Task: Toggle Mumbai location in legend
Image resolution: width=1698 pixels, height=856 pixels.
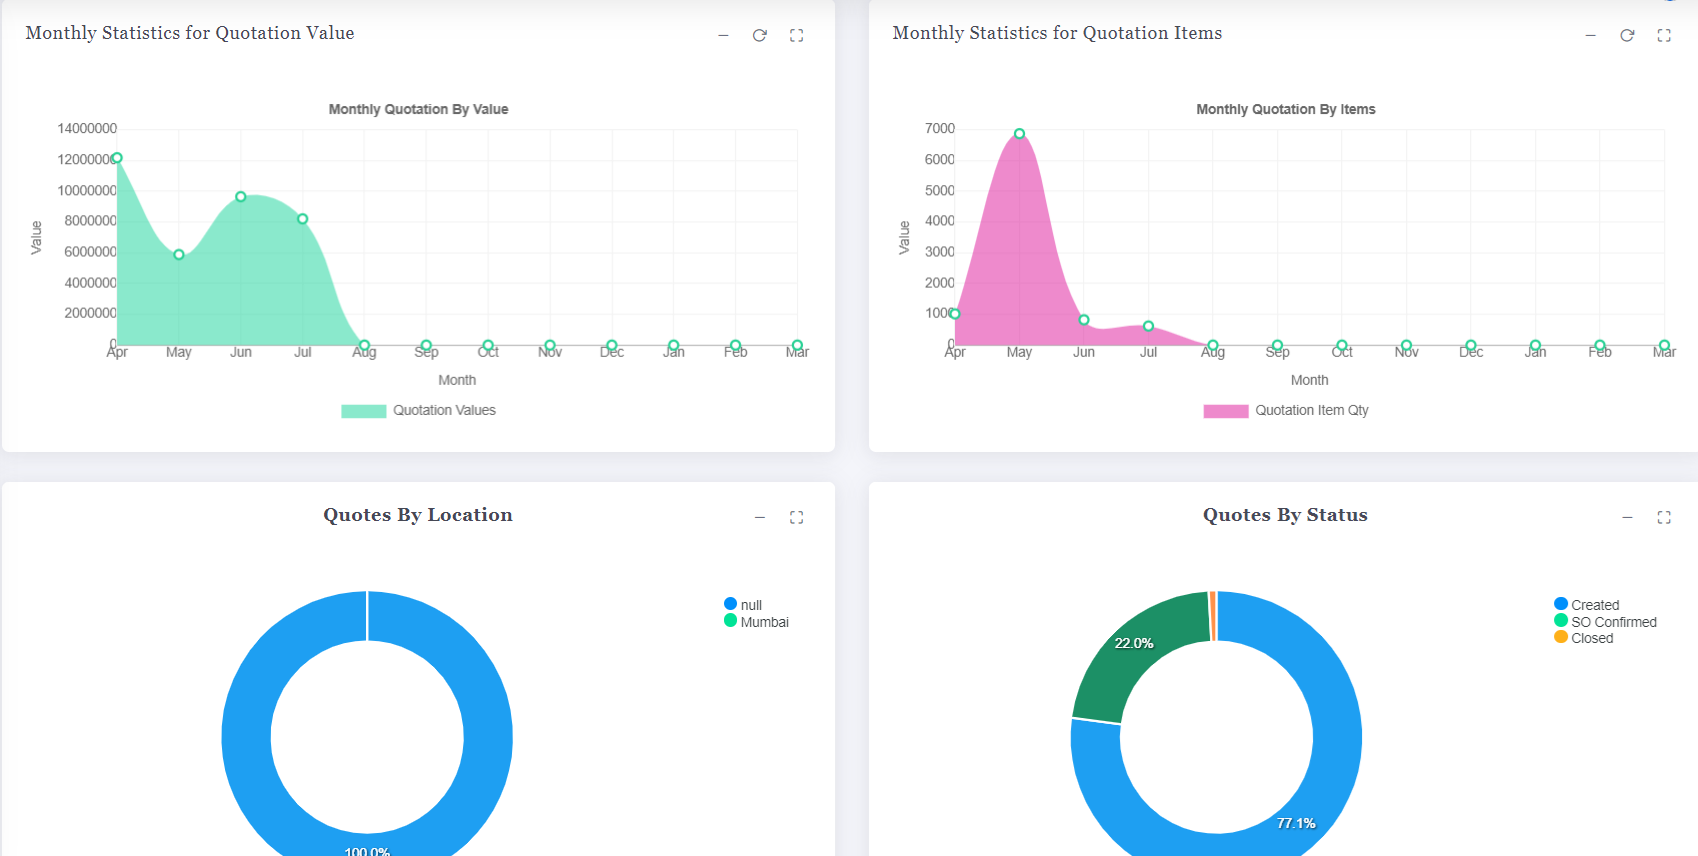Action: click(x=756, y=622)
